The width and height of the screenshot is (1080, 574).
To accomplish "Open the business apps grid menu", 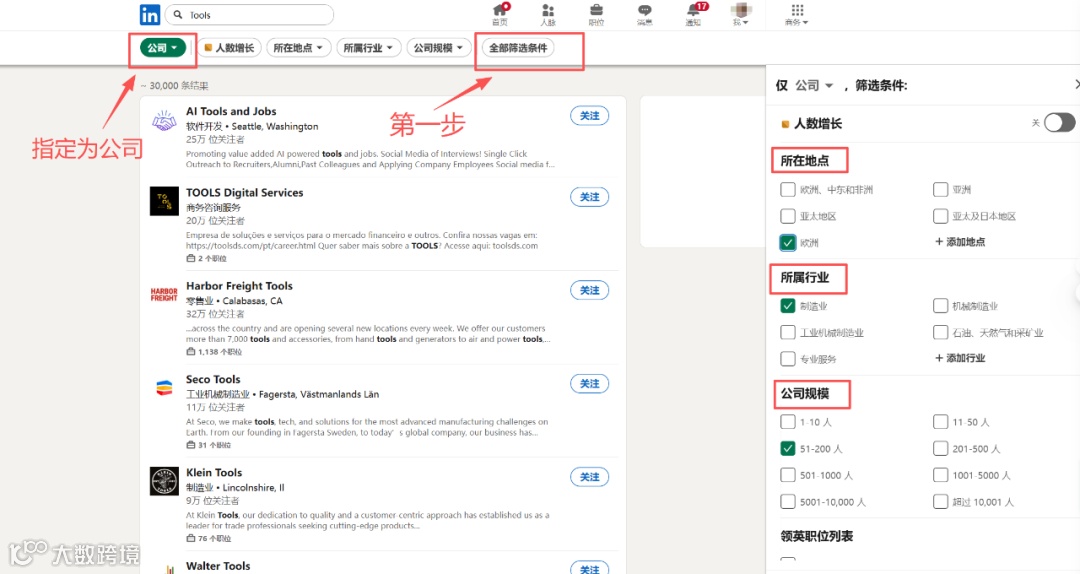I will coord(797,14).
